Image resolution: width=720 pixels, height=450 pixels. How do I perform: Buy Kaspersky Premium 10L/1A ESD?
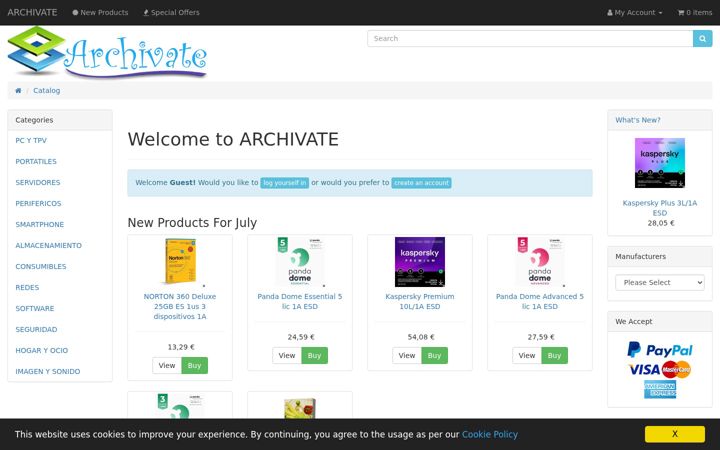(x=434, y=355)
